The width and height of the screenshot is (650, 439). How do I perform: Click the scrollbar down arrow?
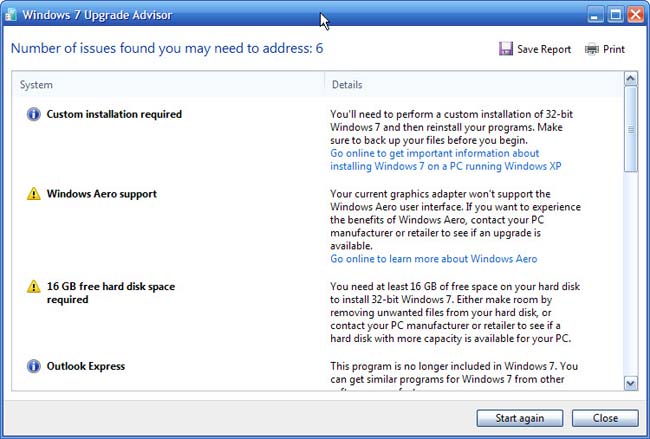631,383
